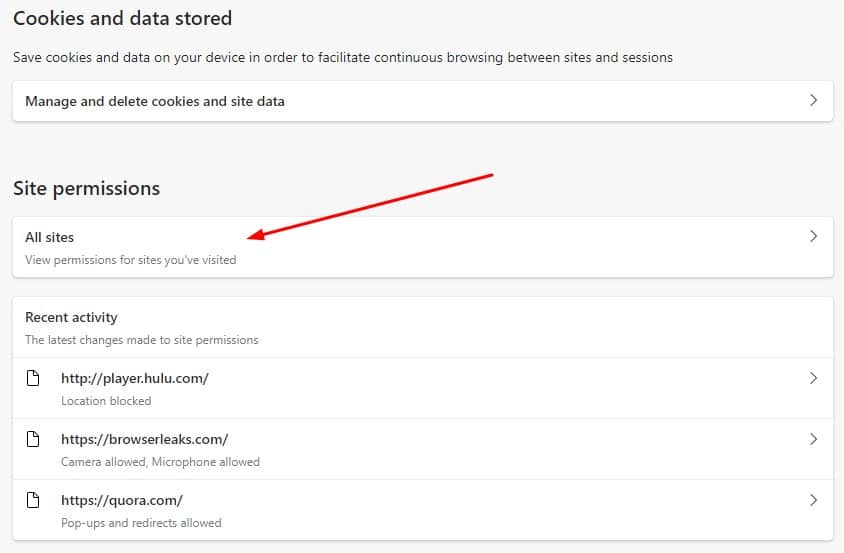The width and height of the screenshot is (844, 553).
Task: Click 'Camera allowed, Microphone allowed' status text
Action: coord(160,461)
